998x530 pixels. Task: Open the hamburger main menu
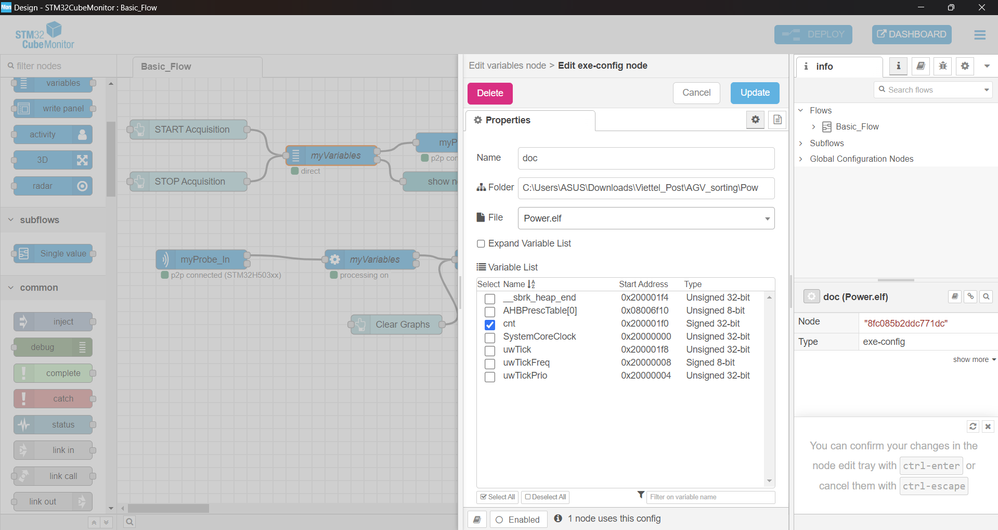980,35
